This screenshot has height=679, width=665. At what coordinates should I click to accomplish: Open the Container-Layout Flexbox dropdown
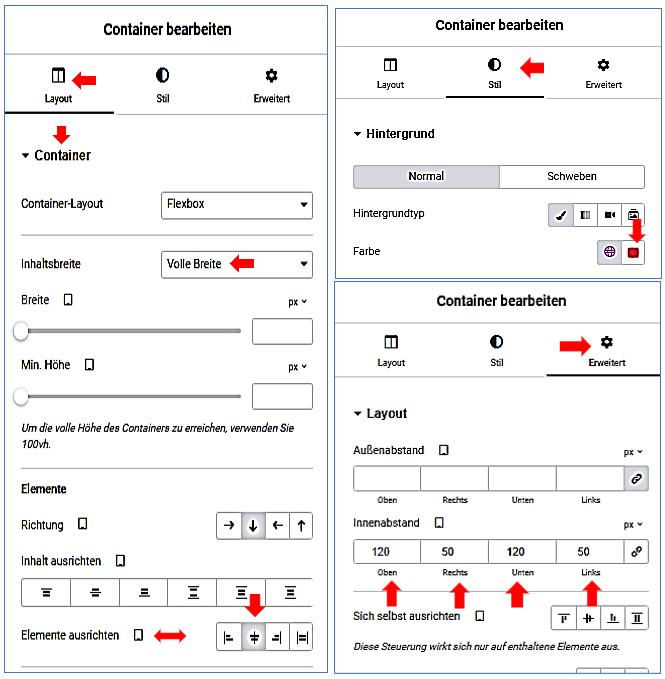[x=236, y=205]
